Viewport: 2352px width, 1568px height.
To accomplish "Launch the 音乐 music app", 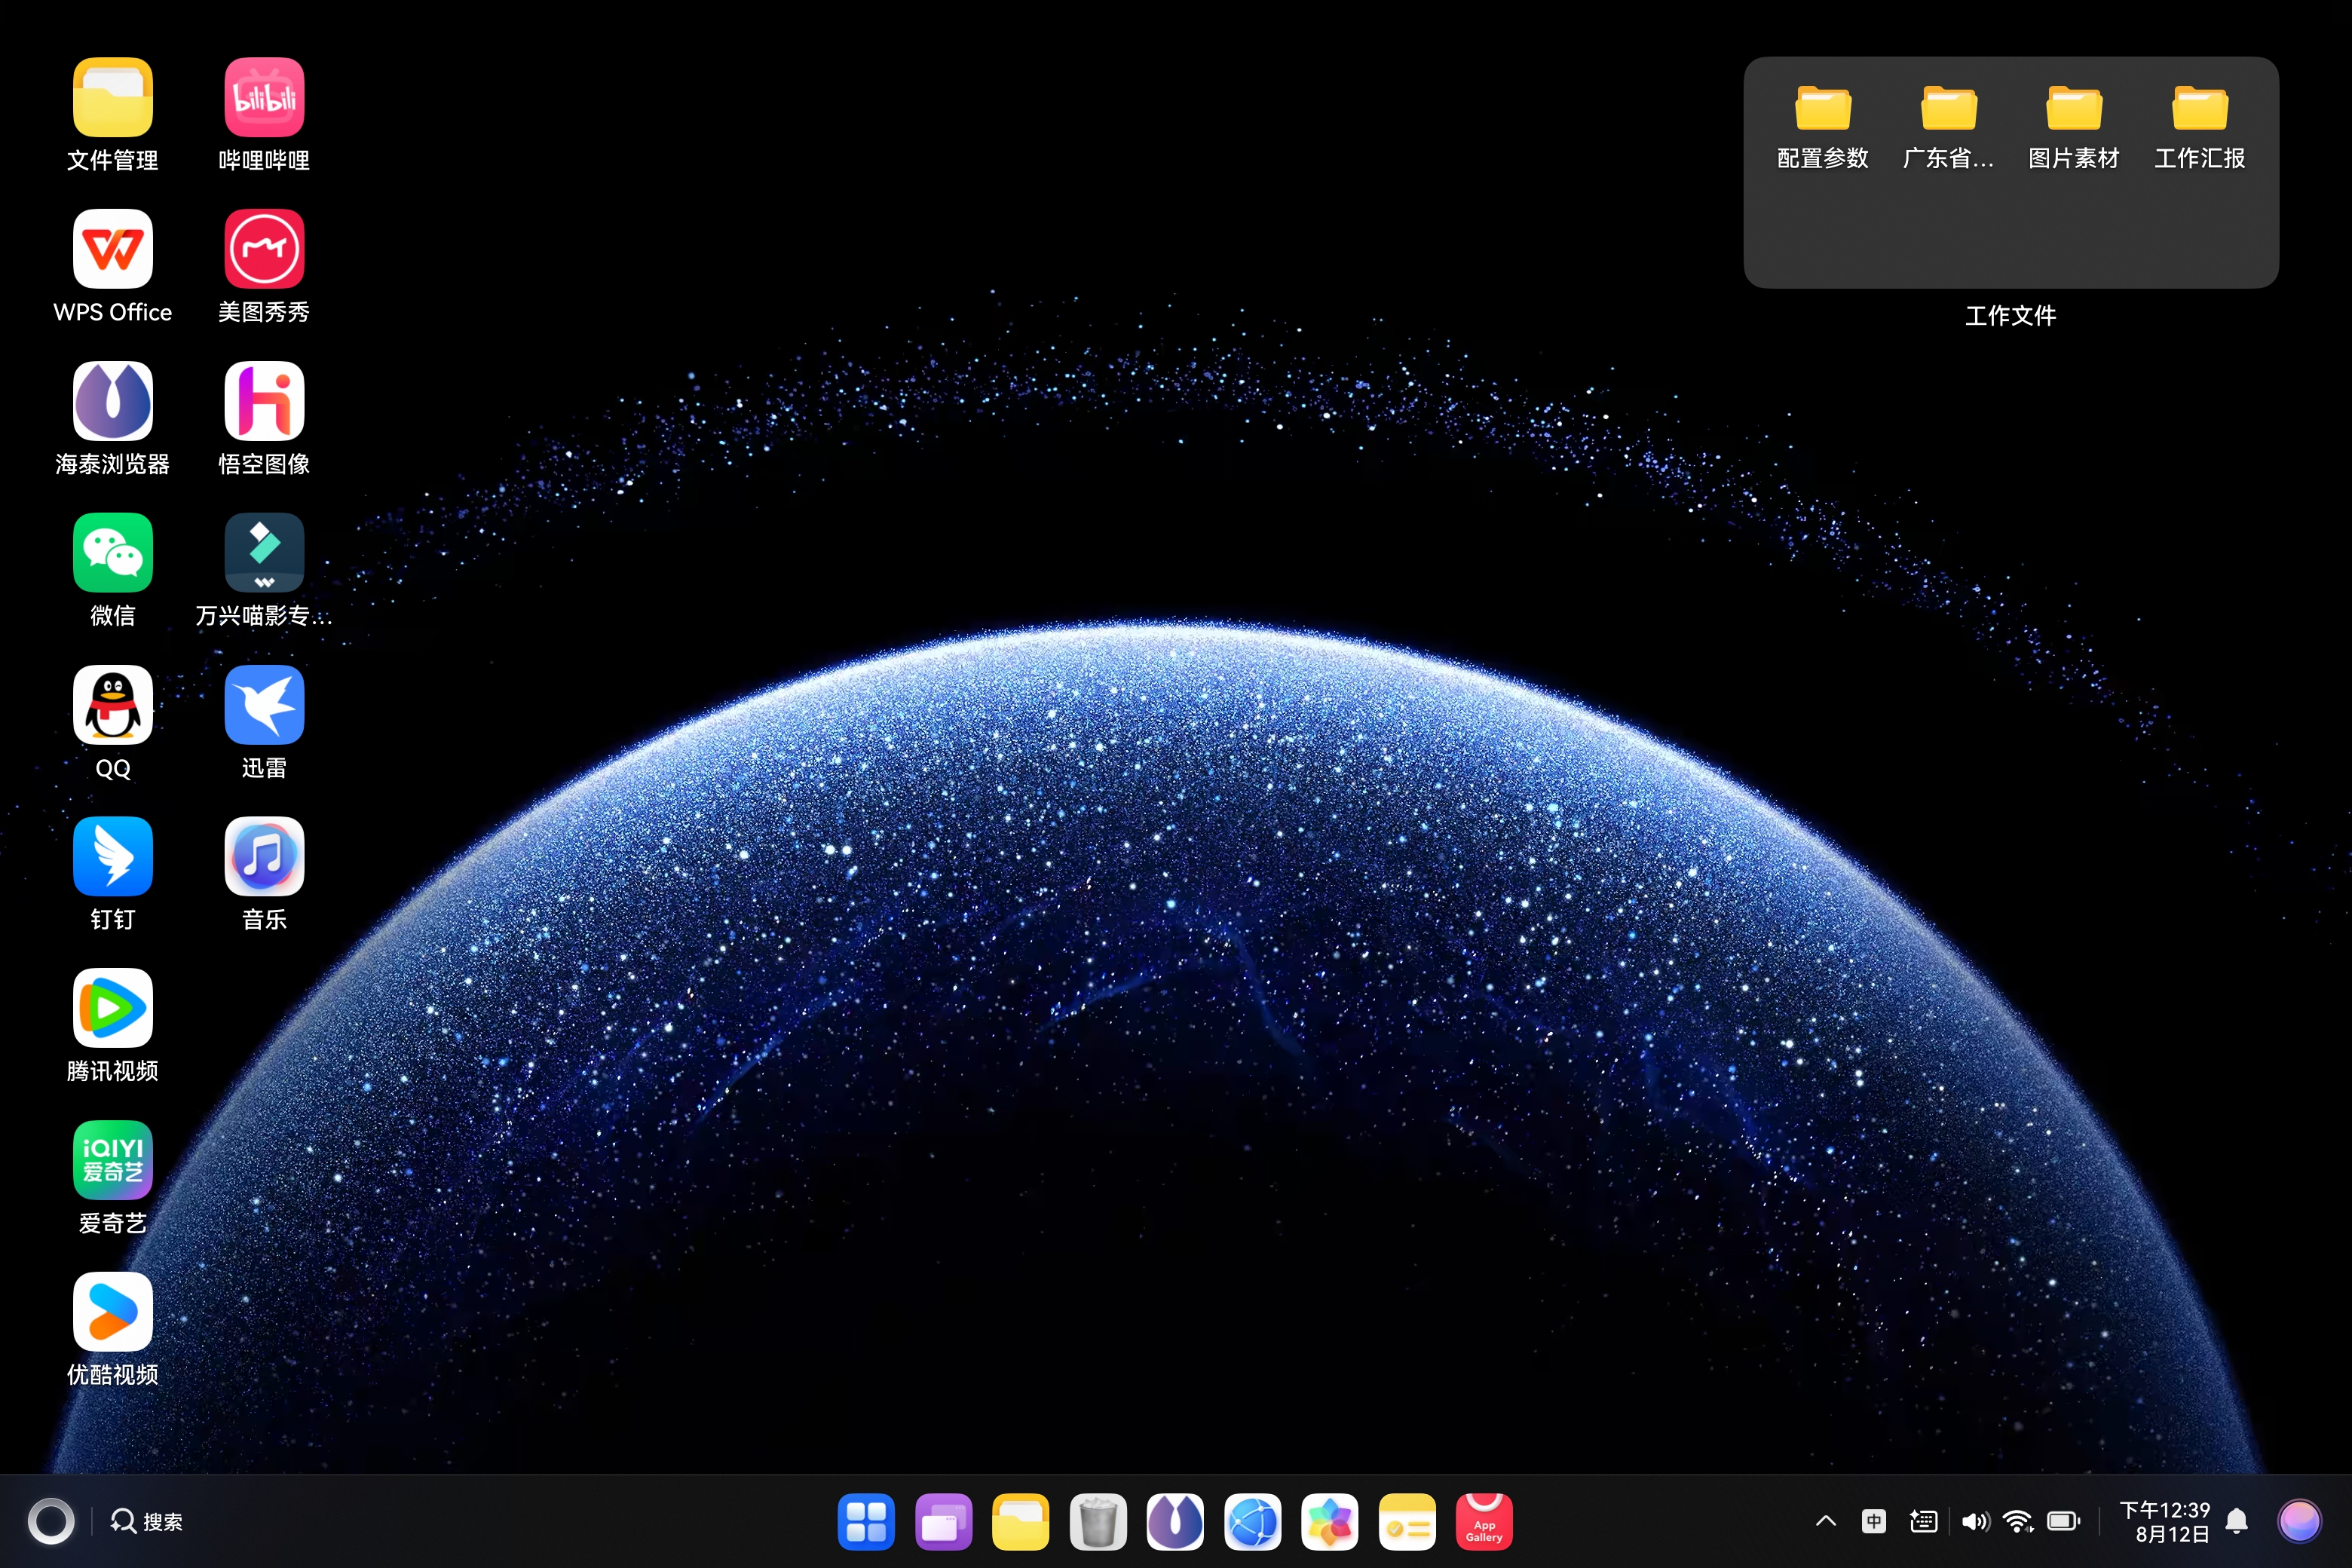I will coord(264,856).
